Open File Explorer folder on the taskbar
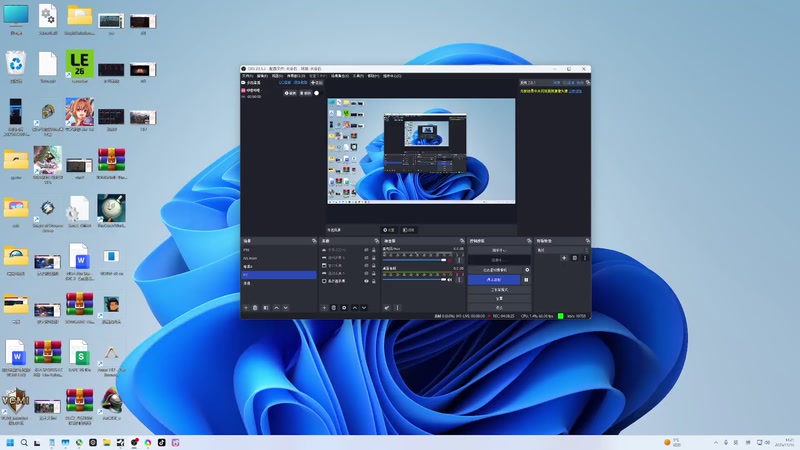This screenshot has width=800, height=450. click(107, 442)
